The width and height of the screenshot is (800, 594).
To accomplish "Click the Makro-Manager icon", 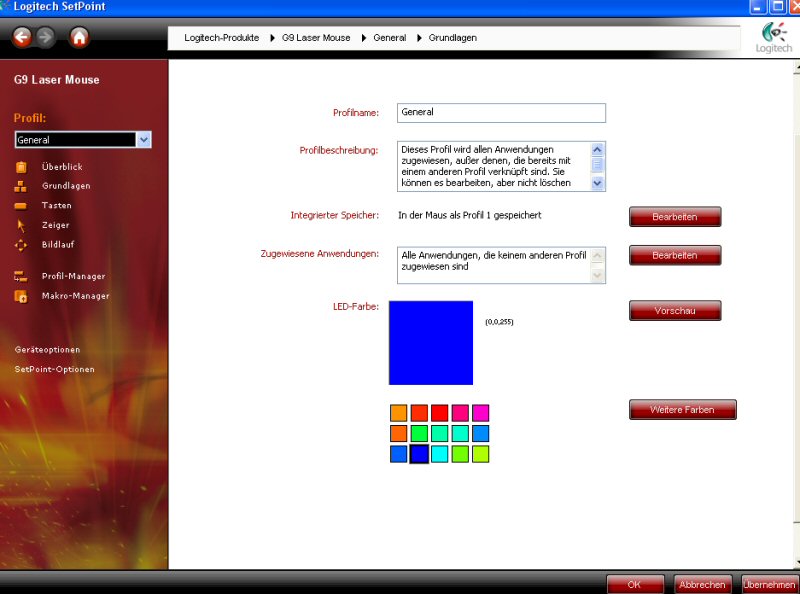I will [x=20, y=296].
